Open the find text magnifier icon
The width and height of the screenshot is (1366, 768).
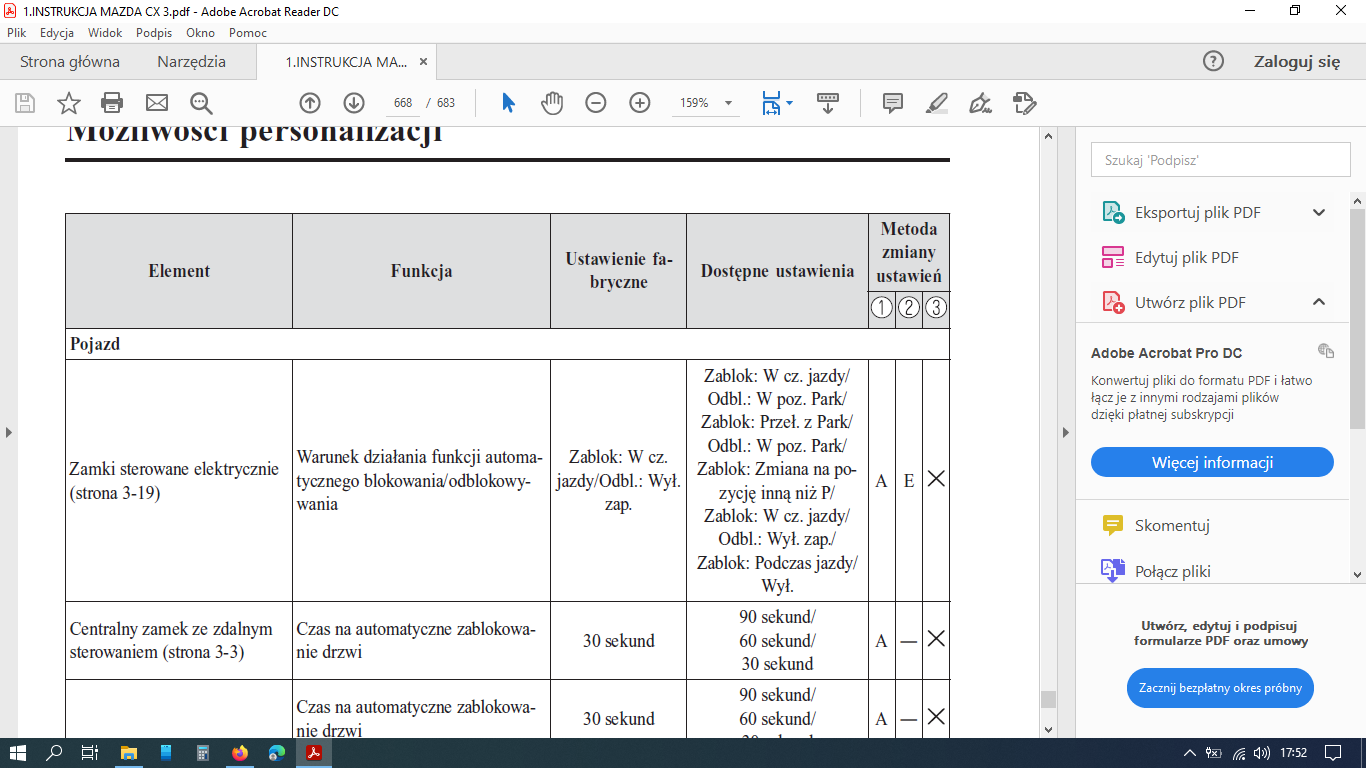coord(201,103)
